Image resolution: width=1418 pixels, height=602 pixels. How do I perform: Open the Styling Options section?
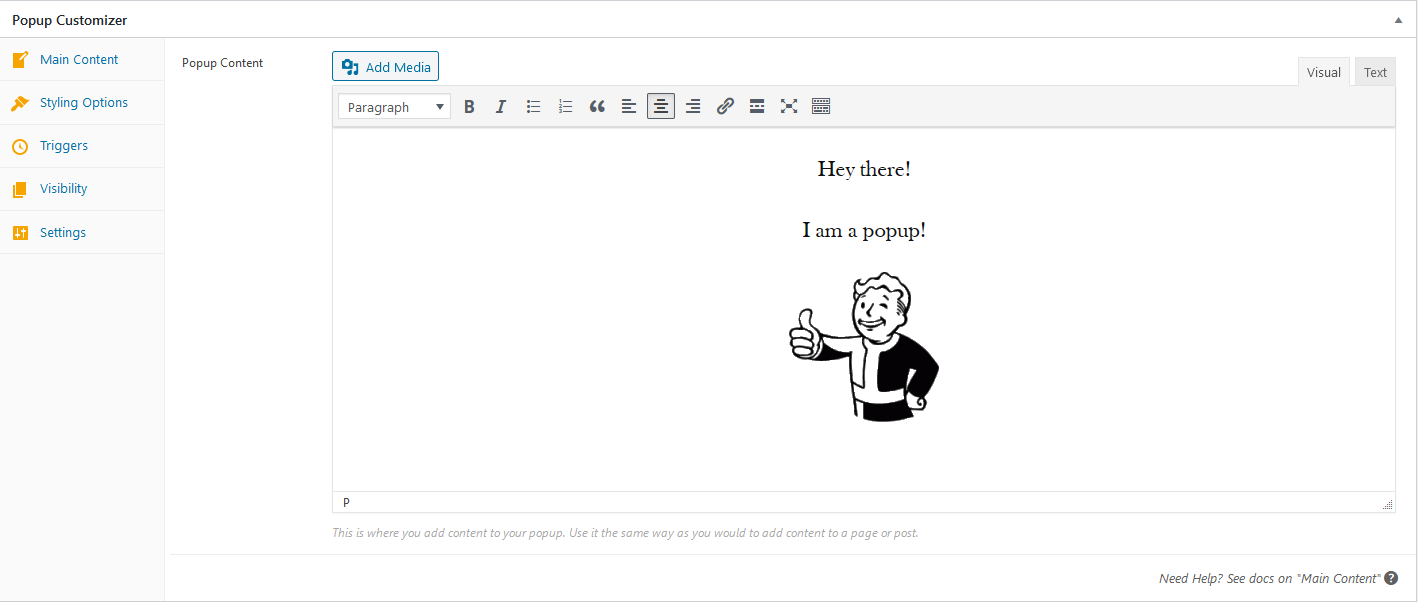(x=83, y=102)
